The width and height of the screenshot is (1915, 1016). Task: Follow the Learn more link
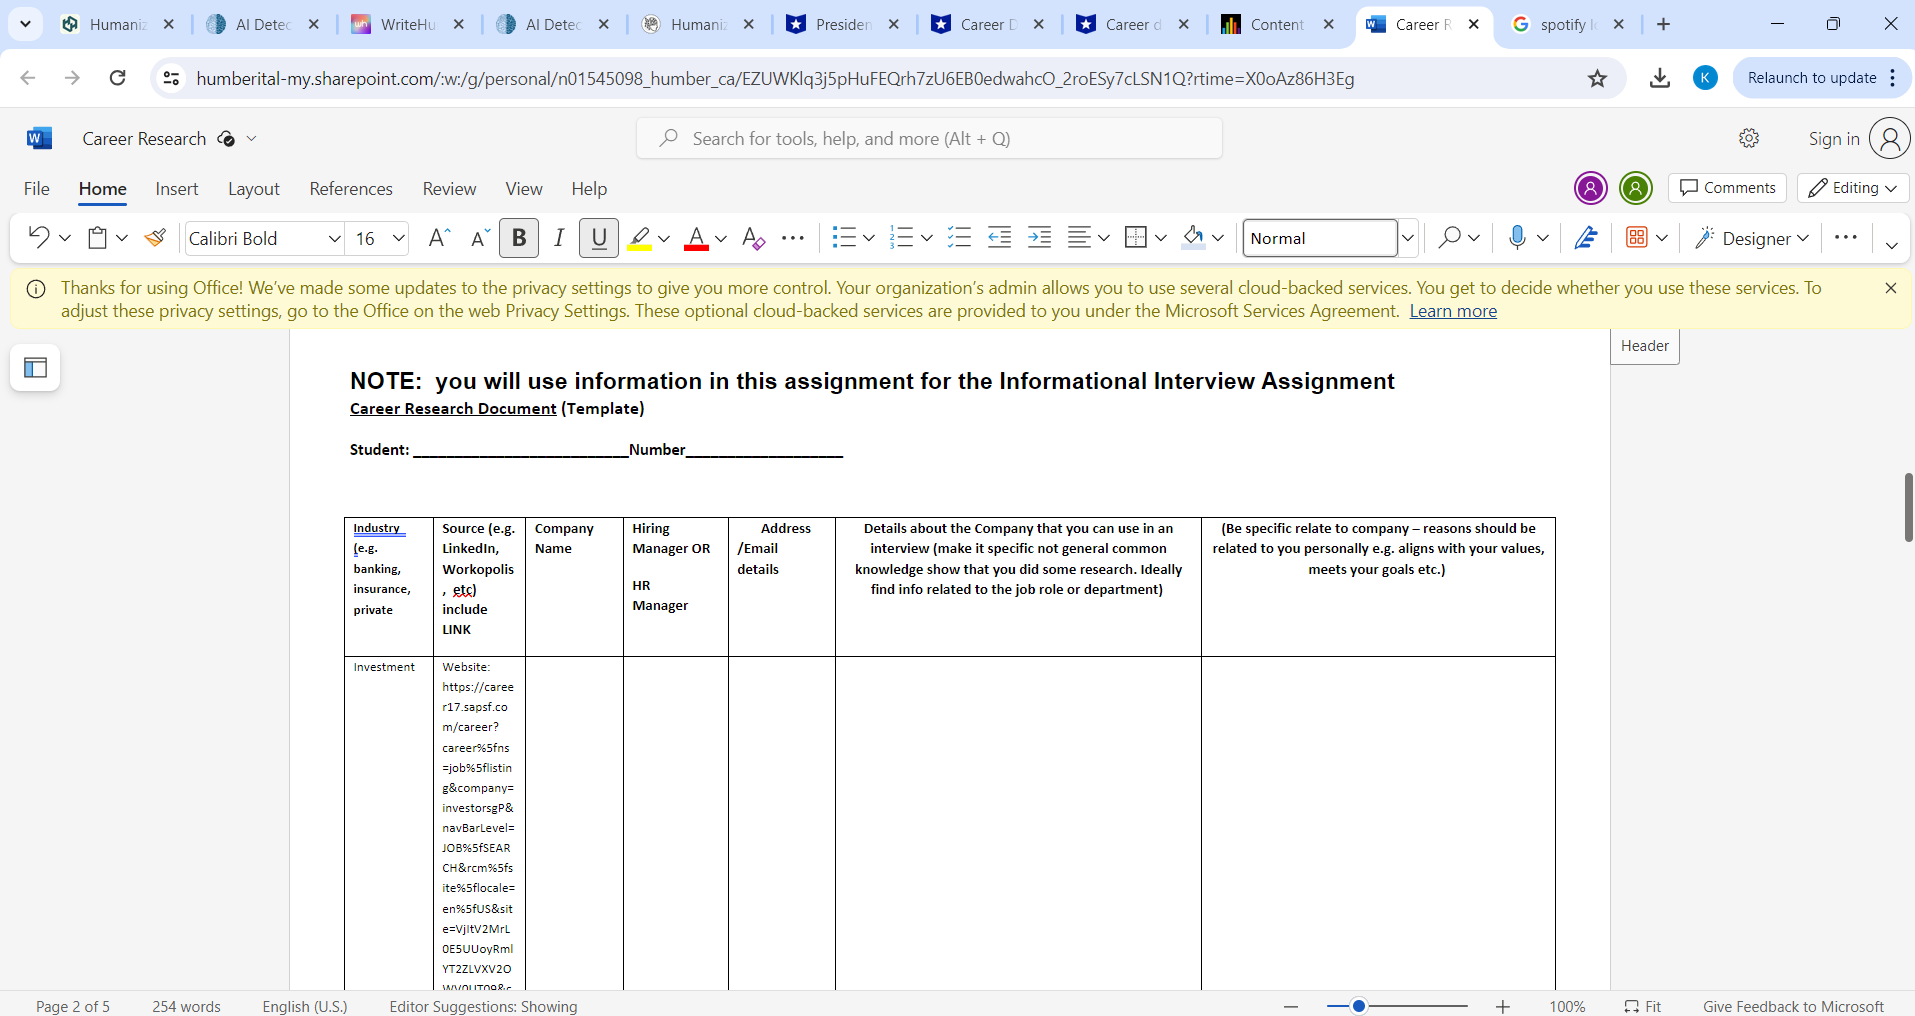point(1452,311)
